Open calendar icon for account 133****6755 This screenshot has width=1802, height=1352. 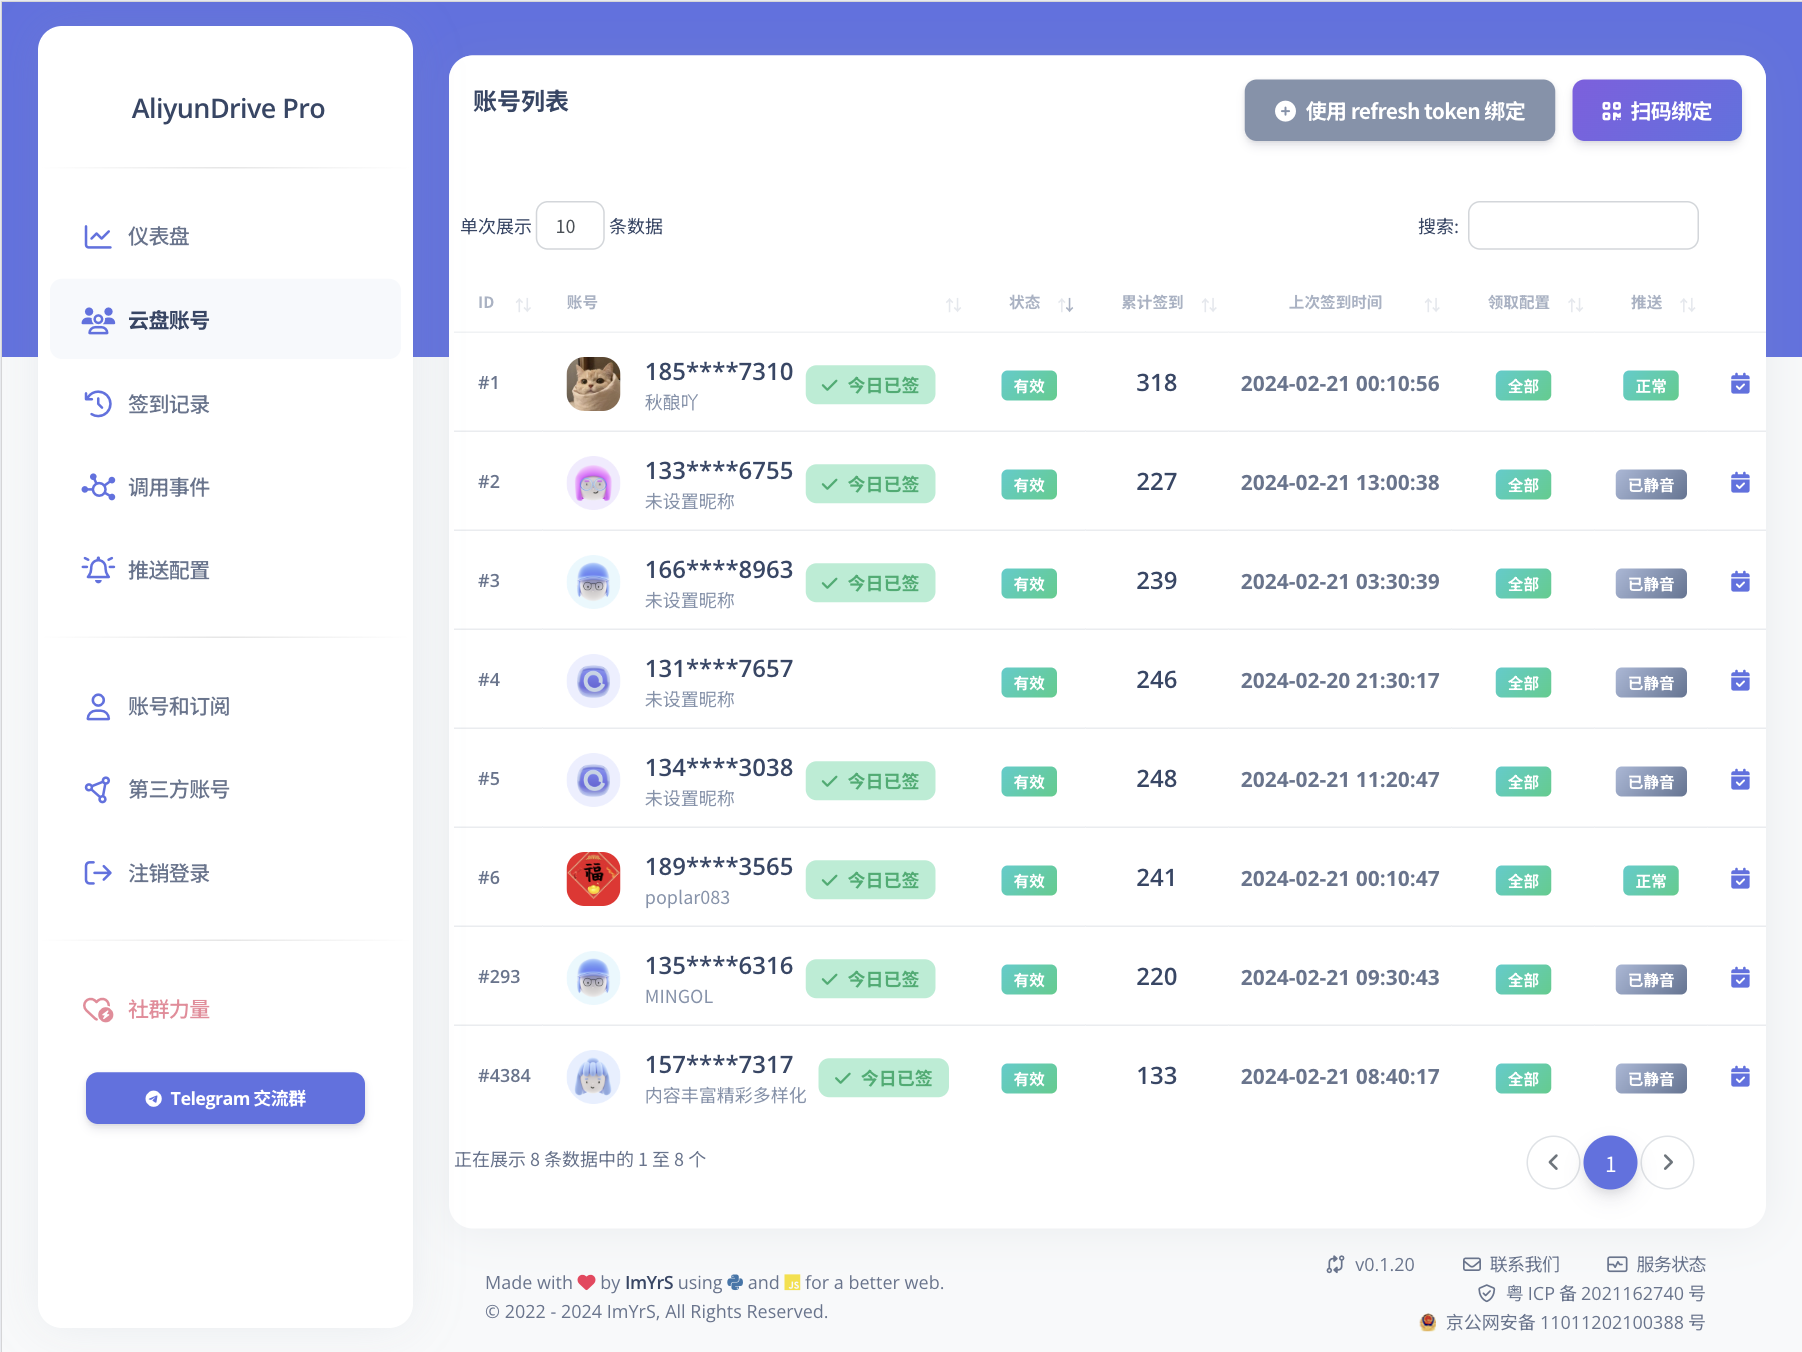(1740, 483)
